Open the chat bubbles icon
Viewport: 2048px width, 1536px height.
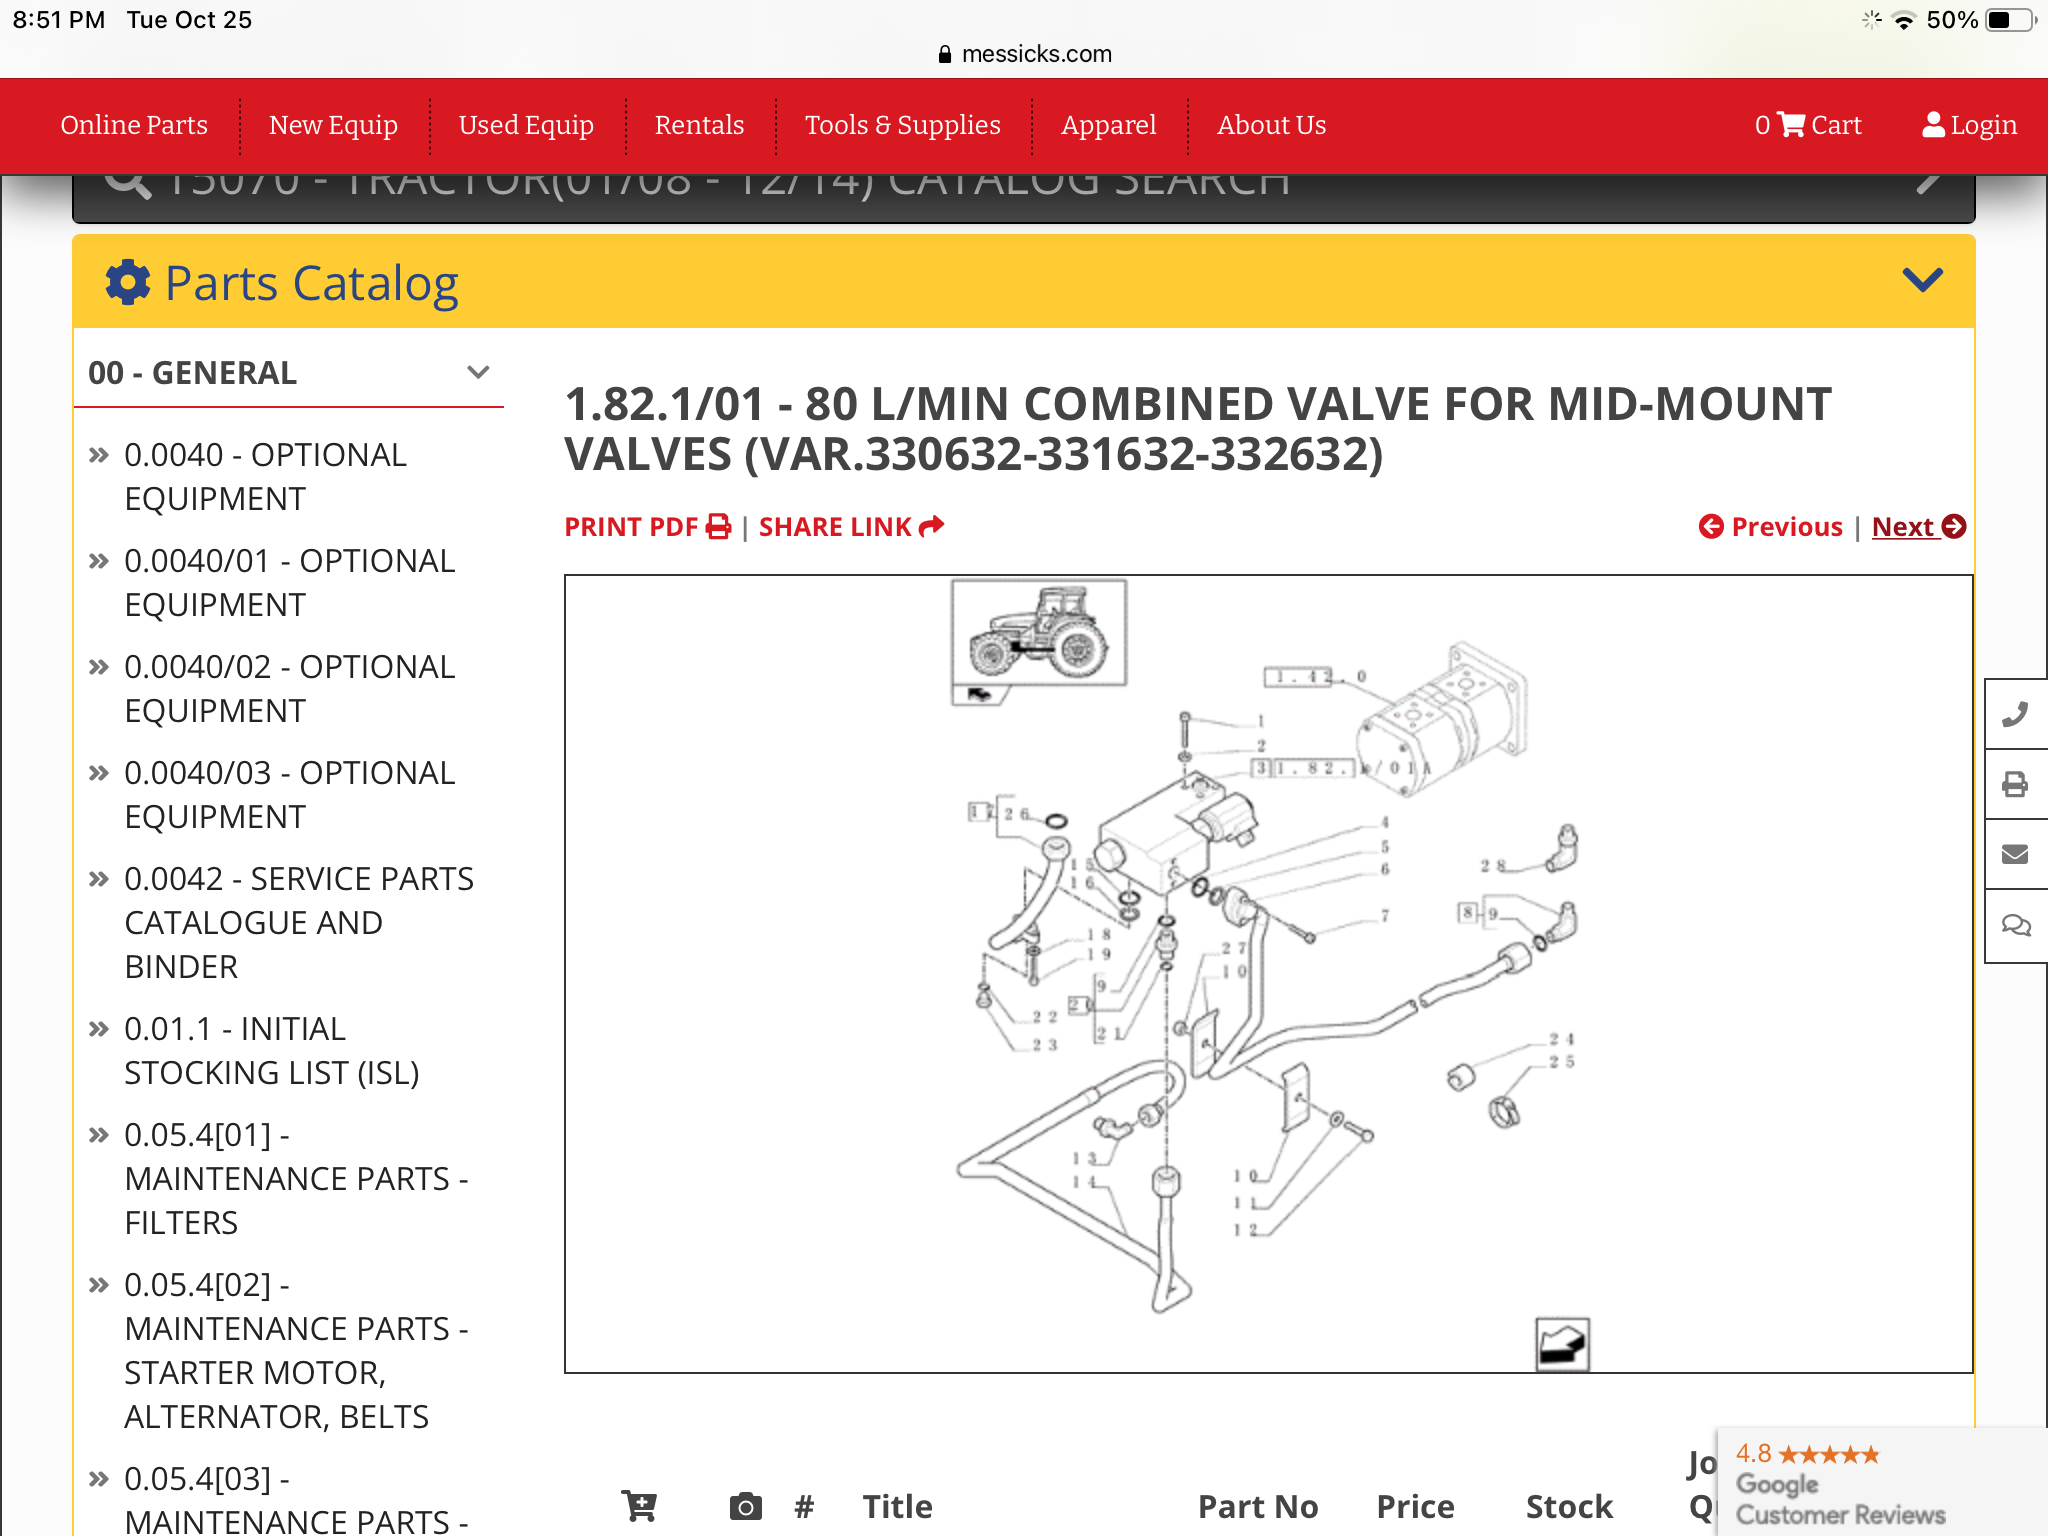[2015, 925]
